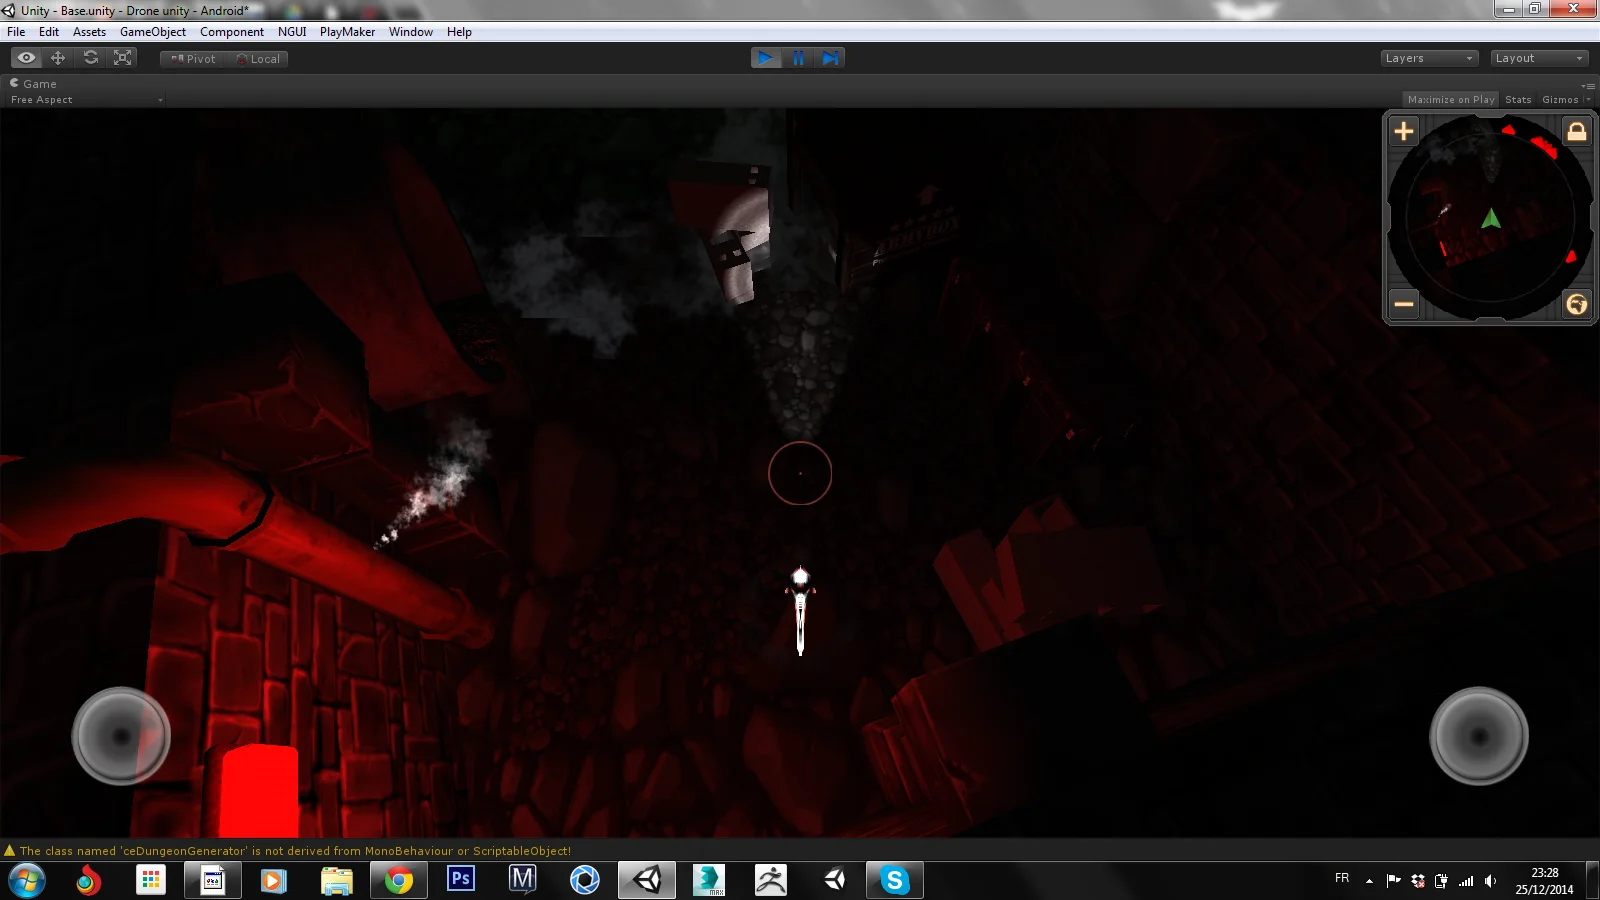
Task: Select the Rotate transform tool
Action: click(91, 58)
